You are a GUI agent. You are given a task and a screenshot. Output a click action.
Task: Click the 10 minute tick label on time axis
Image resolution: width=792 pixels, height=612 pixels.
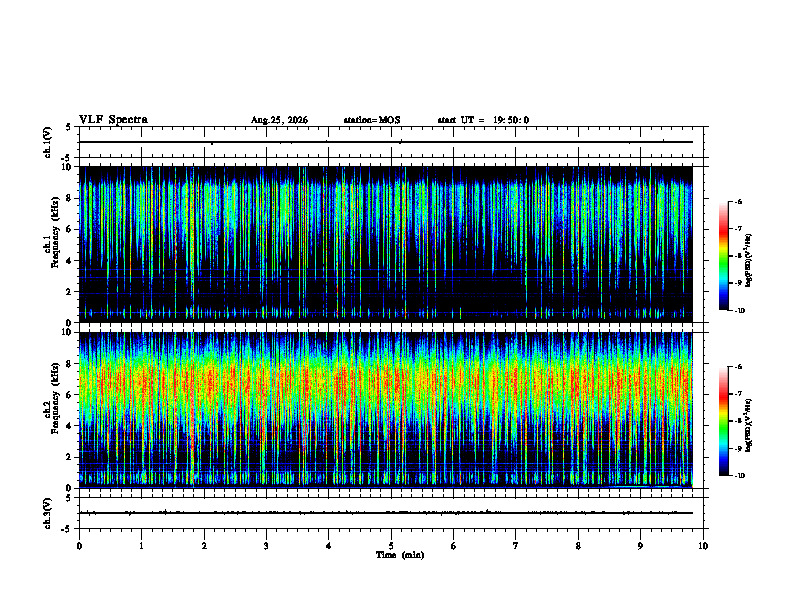[x=703, y=546]
